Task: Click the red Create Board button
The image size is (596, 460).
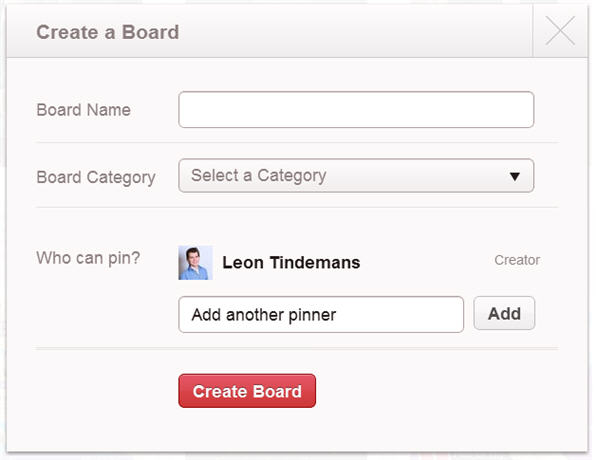Action: pos(247,391)
